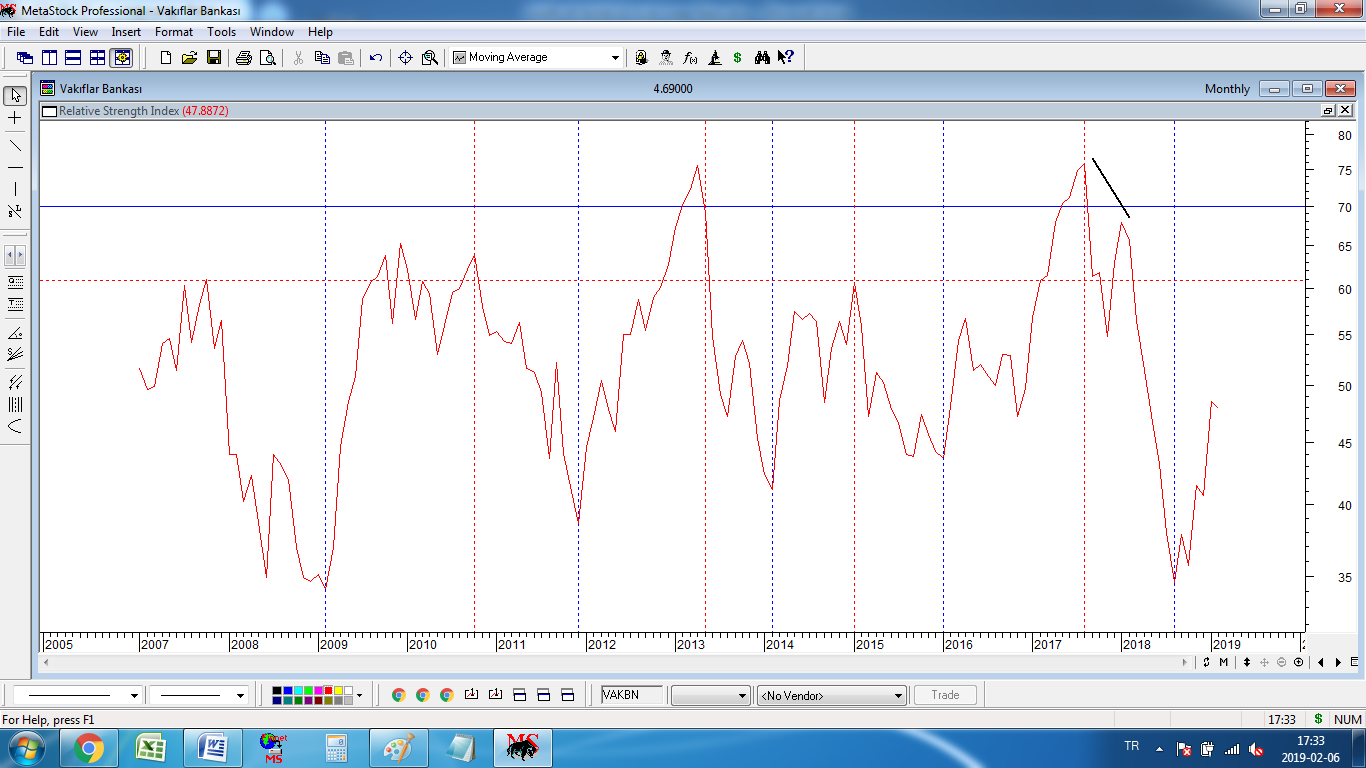Open The Explorer binoculars icon
The height and width of the screenshot is (768, 1366).
coord(762,58)
